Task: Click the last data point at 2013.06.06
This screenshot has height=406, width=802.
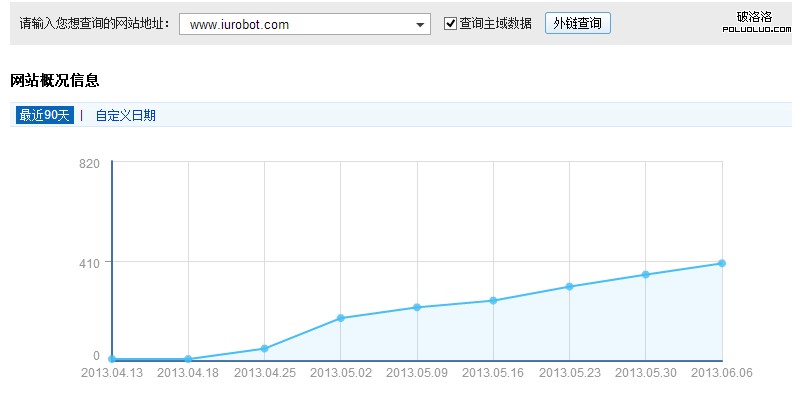Action: pyautogui.click(x=722, y=263)
